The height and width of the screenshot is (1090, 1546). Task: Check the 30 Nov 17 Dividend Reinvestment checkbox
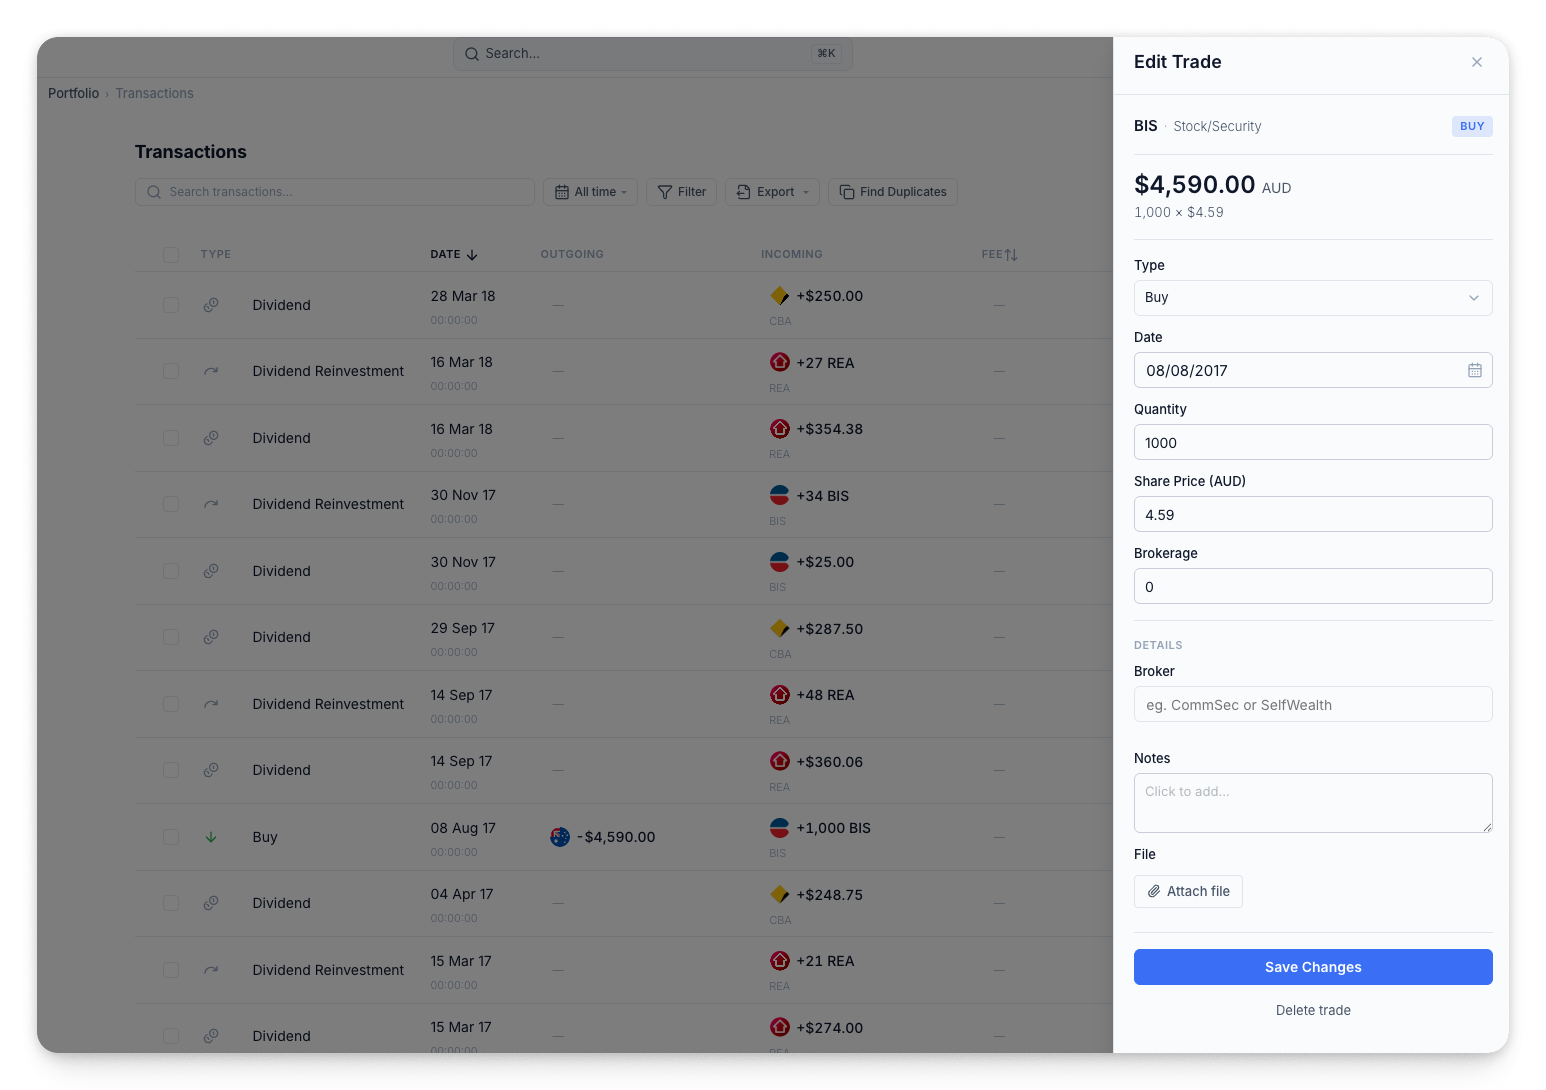171,504
